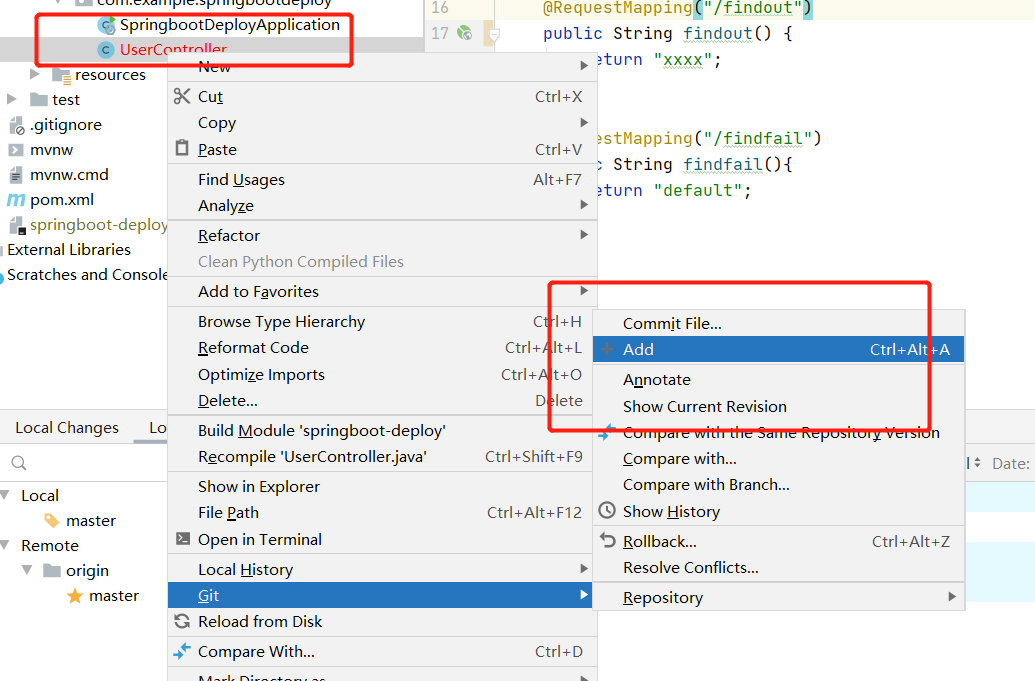Select Add to Favorites
Screen dimensions: 1035x681
click(x=382, y=292)
